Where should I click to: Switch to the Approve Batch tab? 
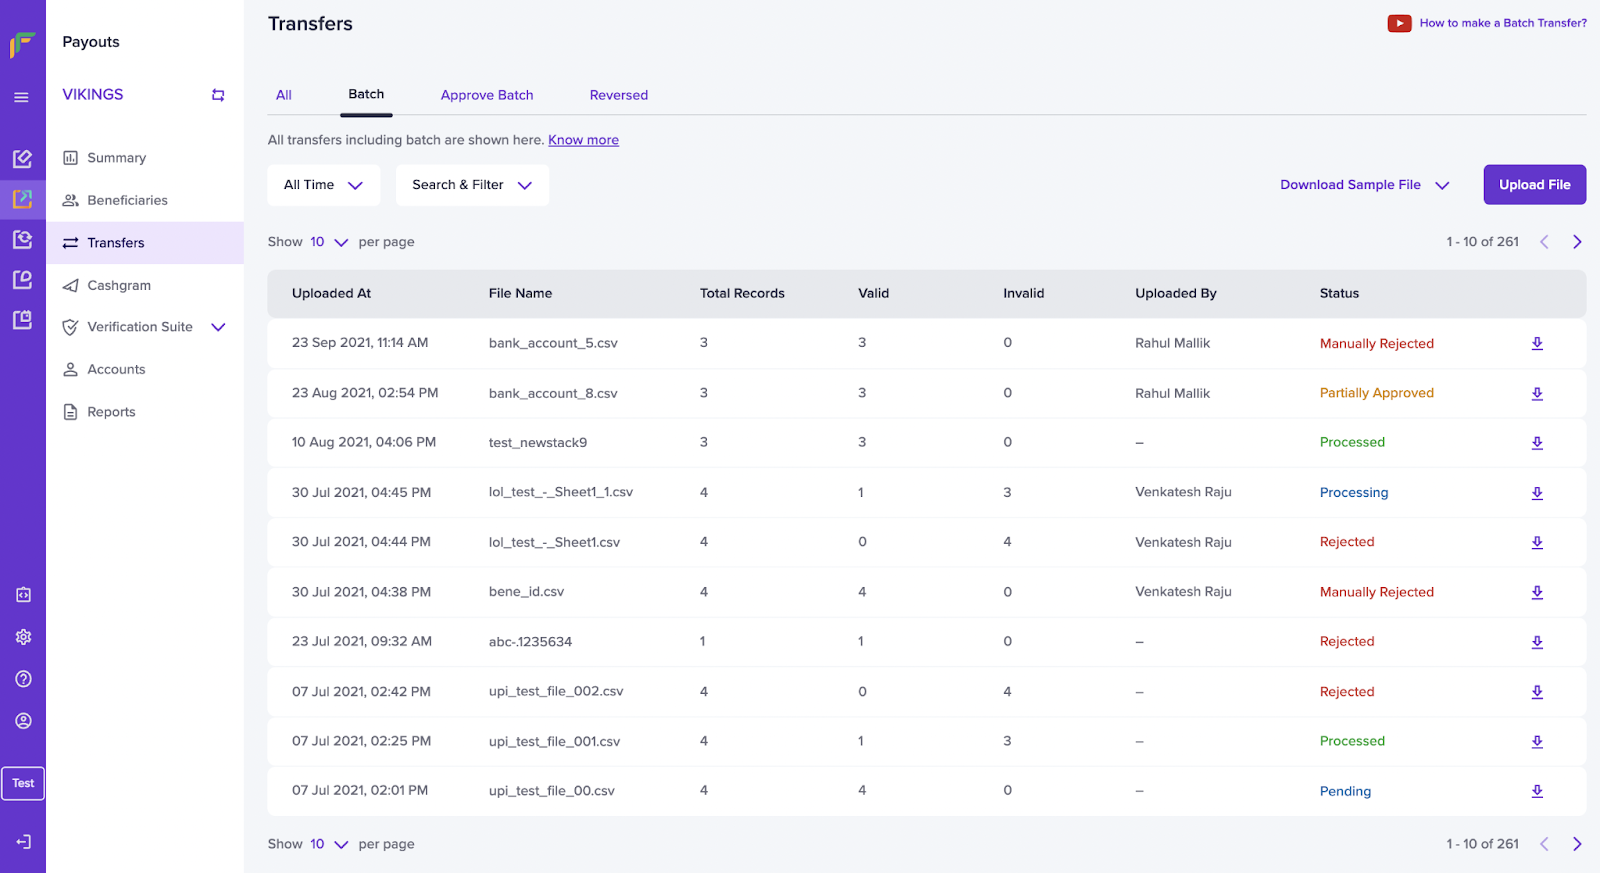pos(487,95)
